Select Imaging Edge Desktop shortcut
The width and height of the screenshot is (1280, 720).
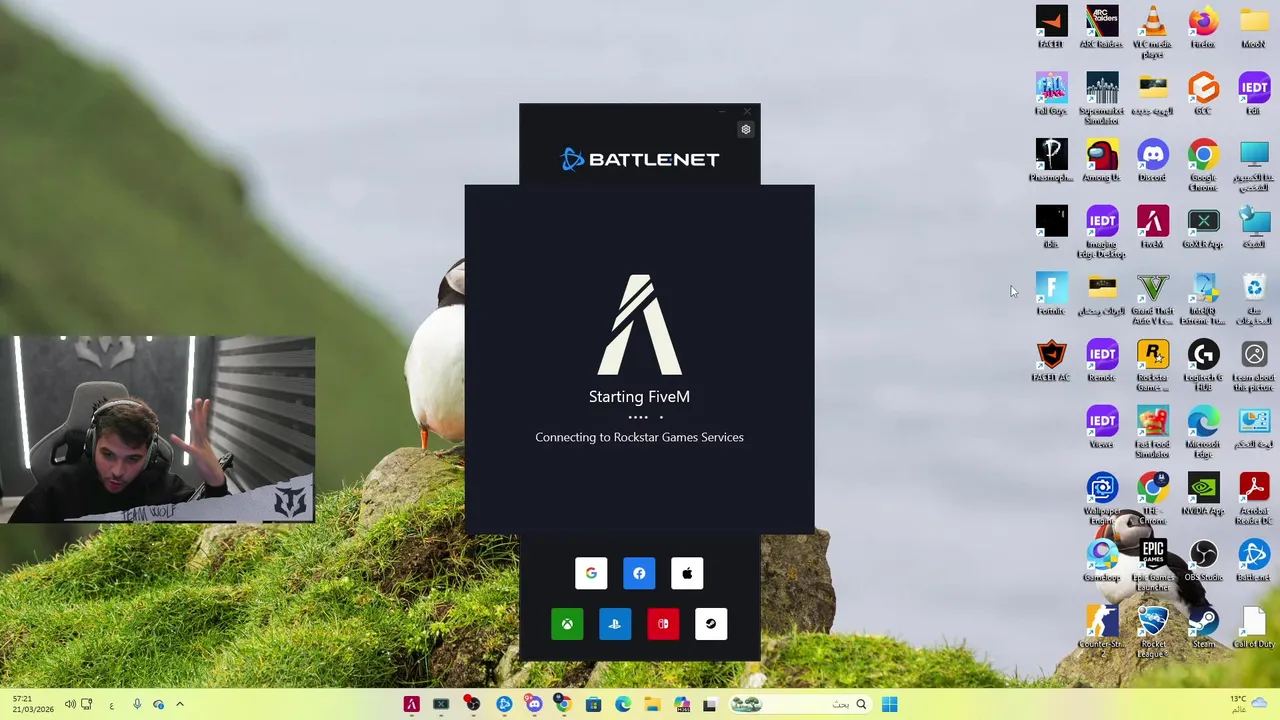click(x=1102, y=232)
